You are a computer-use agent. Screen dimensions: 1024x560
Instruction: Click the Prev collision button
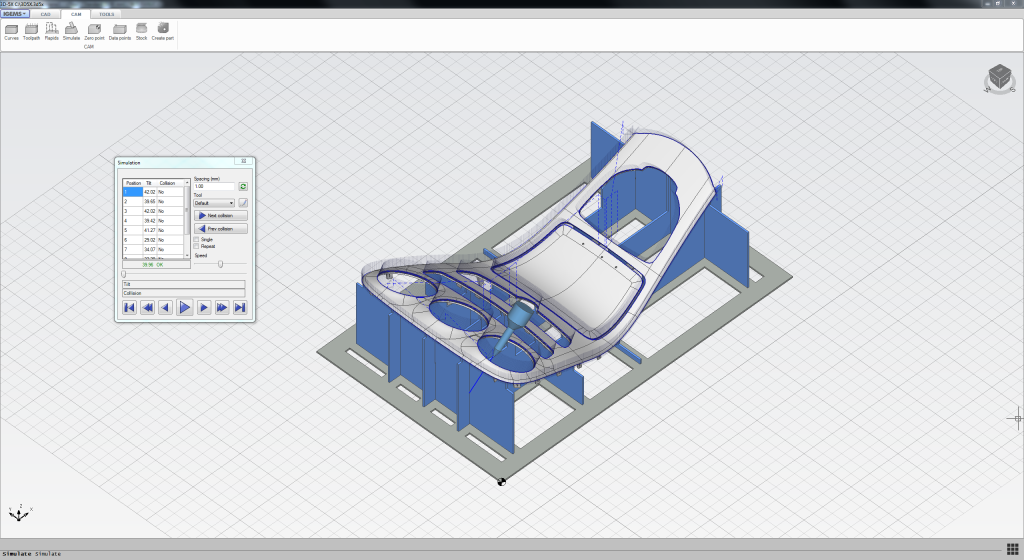pyautogui.click(x=221, y=228)
